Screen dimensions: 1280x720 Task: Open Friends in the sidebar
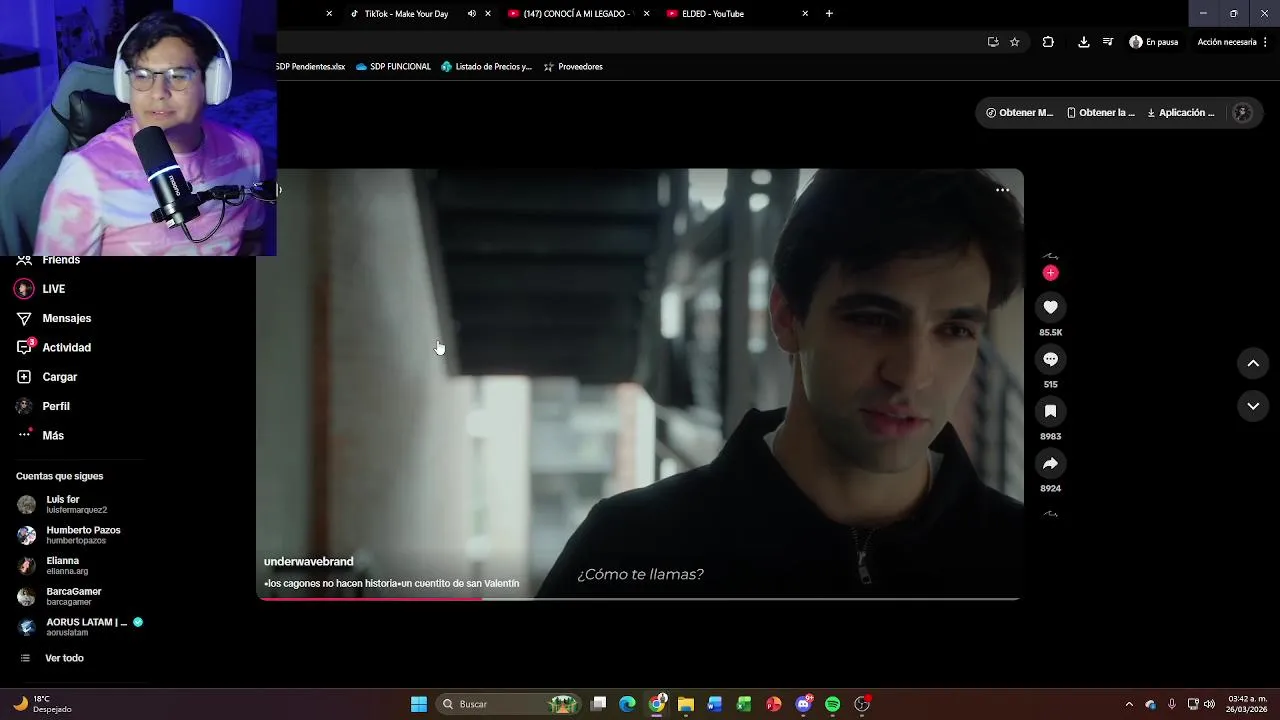[48, 260]
